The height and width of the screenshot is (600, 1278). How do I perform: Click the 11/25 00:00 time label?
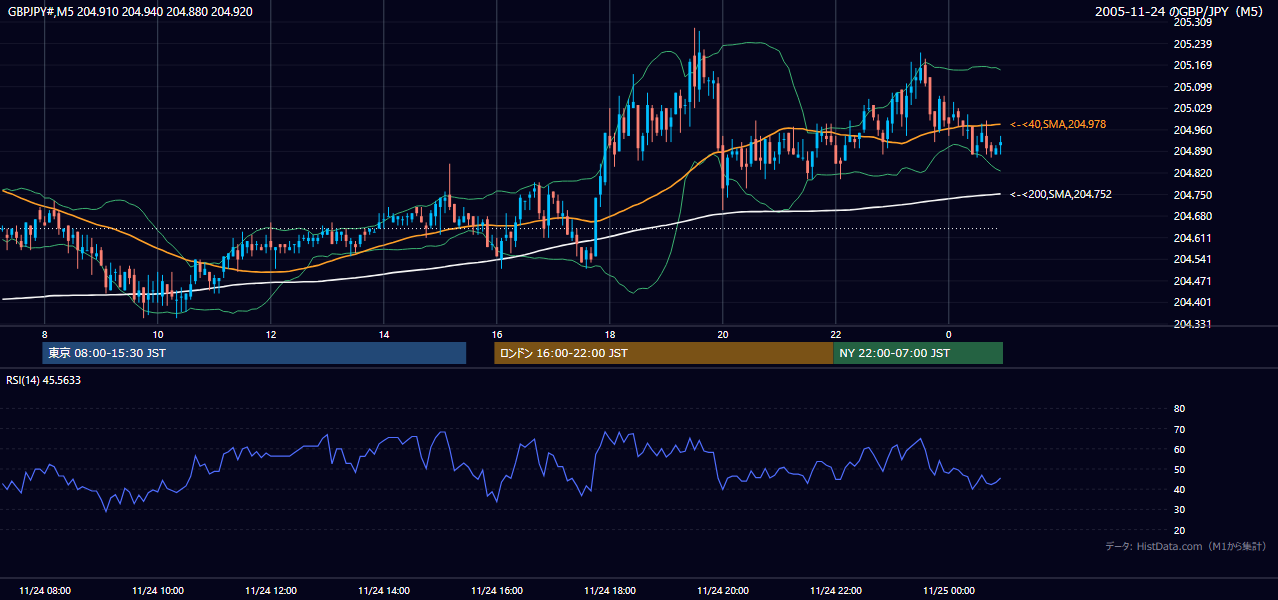click(x=949, y=590)
